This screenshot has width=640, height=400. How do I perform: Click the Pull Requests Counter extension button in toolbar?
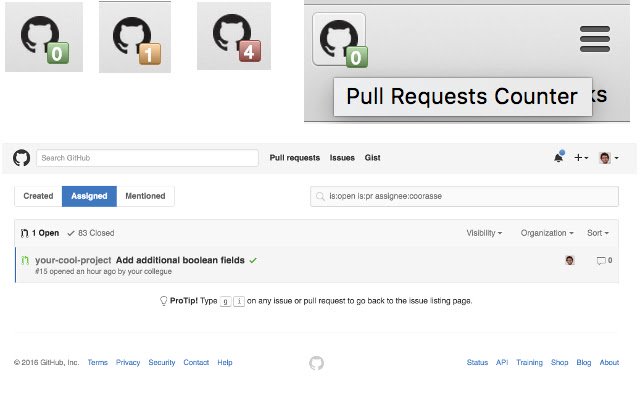[339, 39]
